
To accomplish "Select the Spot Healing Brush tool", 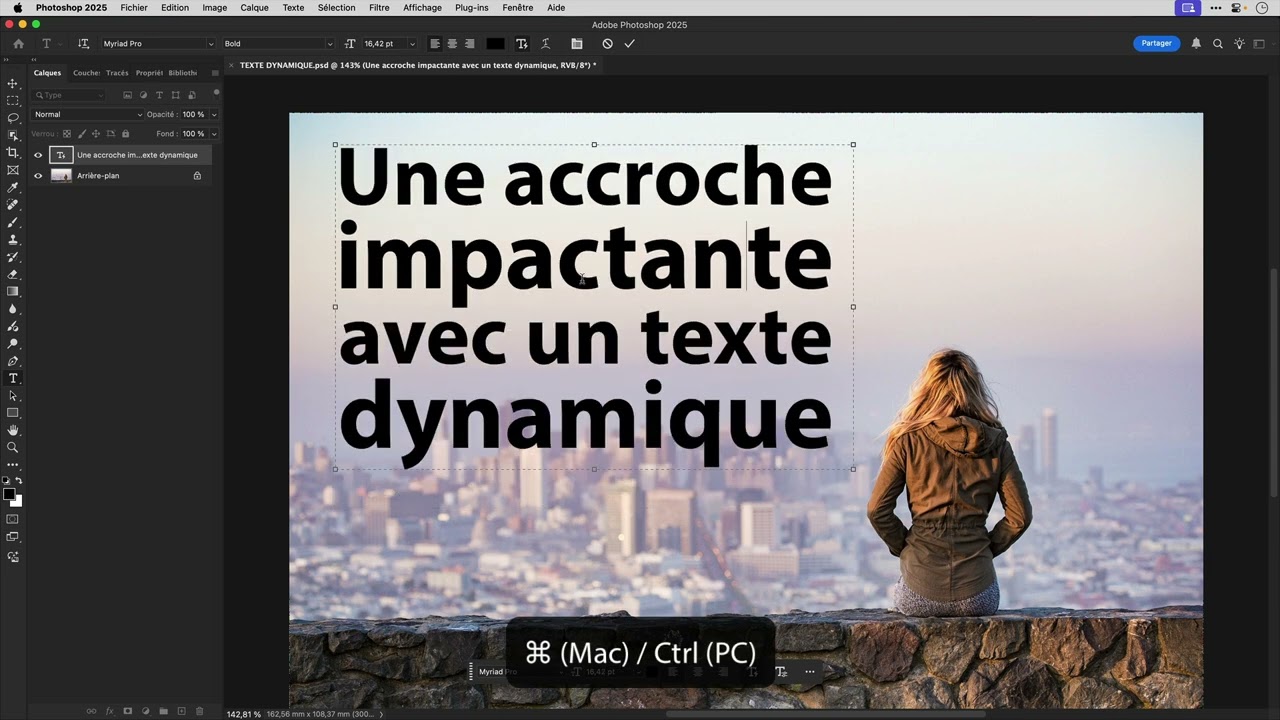I will click(13, 205).
